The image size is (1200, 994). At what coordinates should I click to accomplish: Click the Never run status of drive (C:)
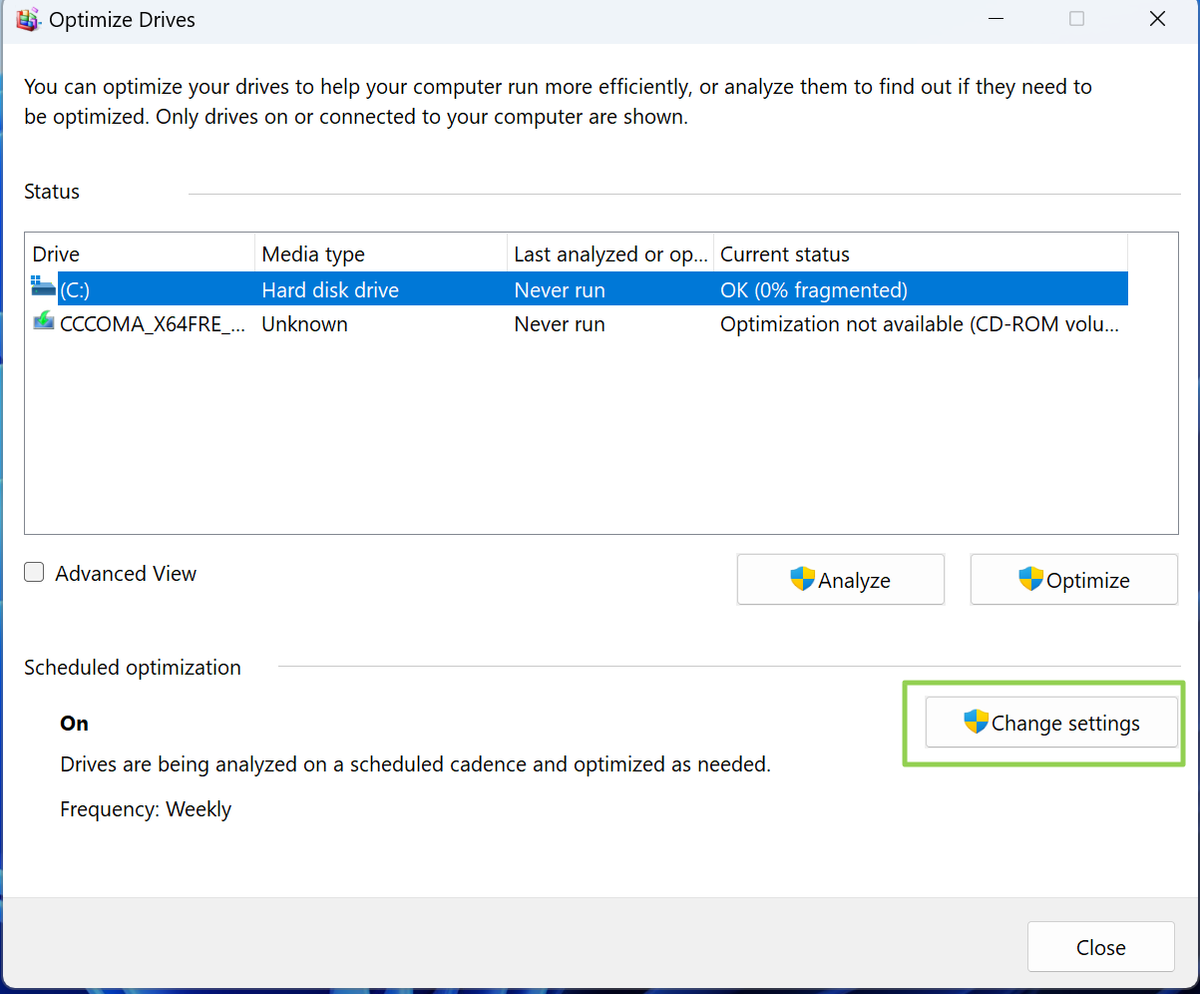click(559, 288)
